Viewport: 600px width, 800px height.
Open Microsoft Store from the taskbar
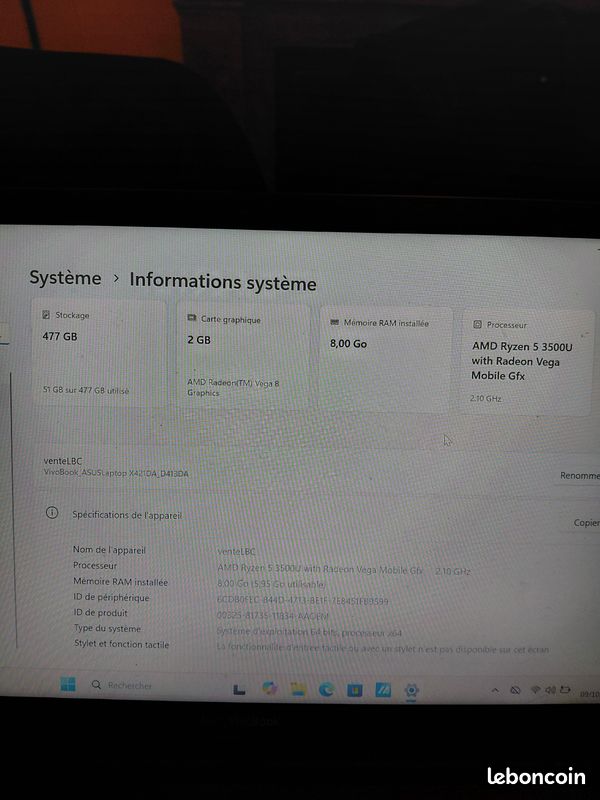click(x=355, y=690)
